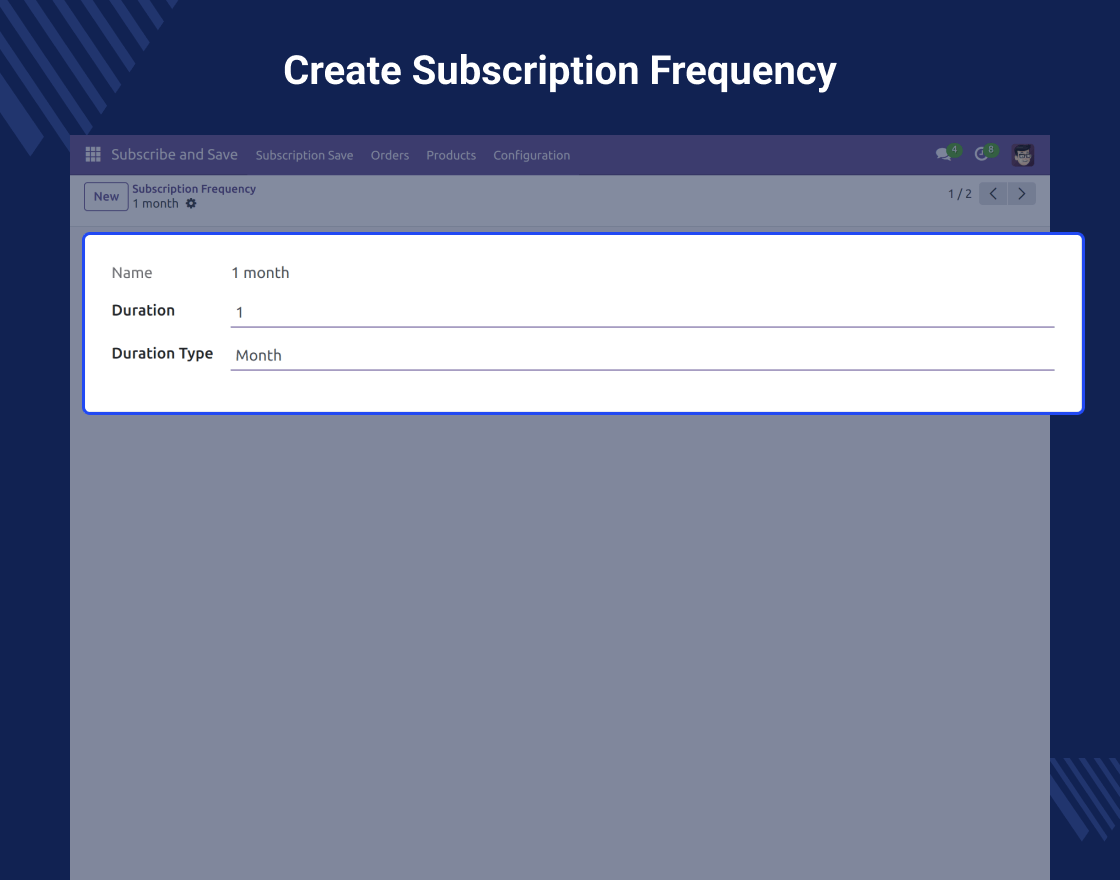Screen dimensions: 1120x880
Task: Click the 1 / 2 pager counter
Action: click(959, 194)
